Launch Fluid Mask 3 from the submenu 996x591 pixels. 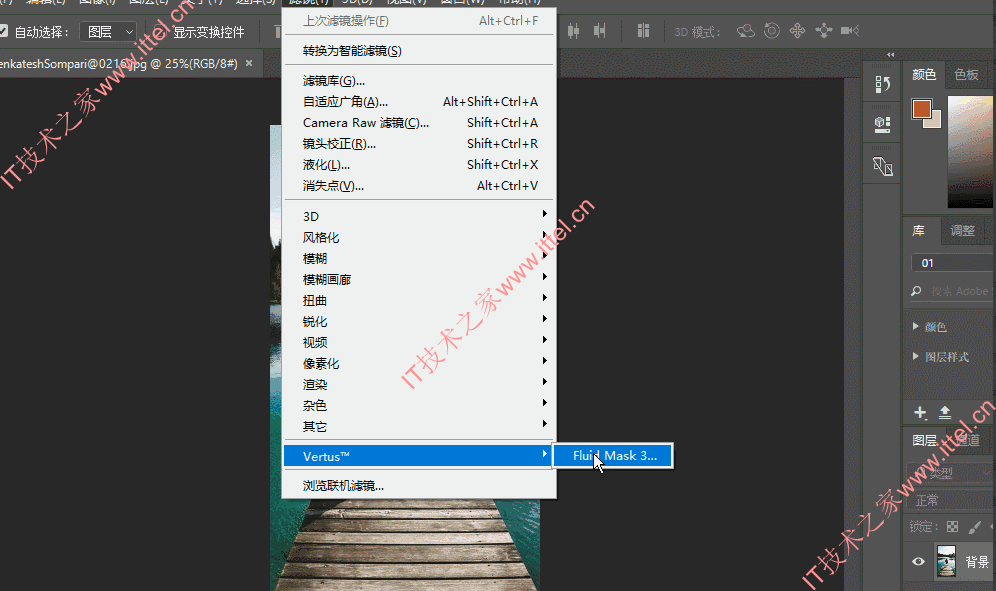coord(613,456)
